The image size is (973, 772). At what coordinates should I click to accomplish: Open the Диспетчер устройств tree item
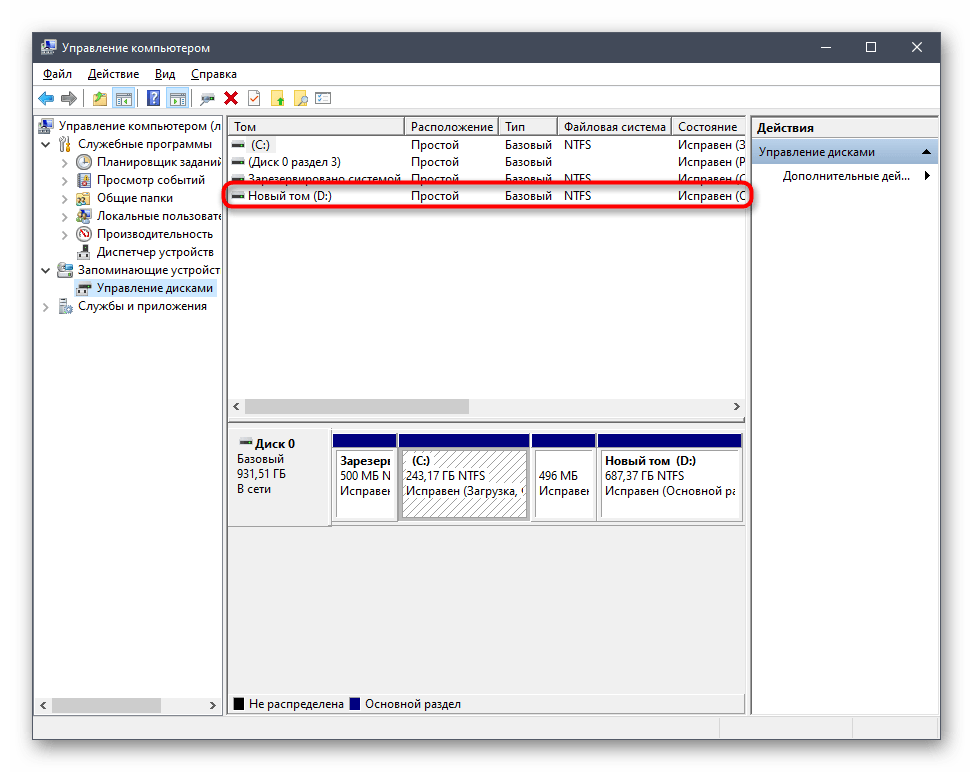pyautogui.click(x=154, y=252)
